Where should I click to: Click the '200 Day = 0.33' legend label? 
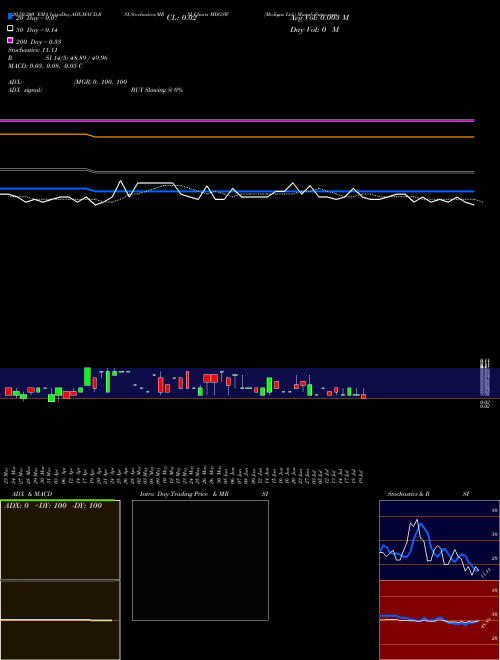coord(38,42)
